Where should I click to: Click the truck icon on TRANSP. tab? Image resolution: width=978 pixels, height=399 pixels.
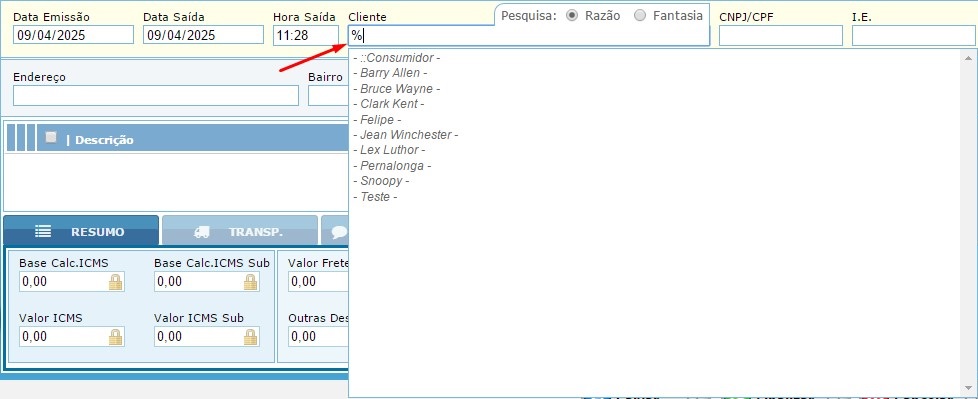[x=201, y=232]
